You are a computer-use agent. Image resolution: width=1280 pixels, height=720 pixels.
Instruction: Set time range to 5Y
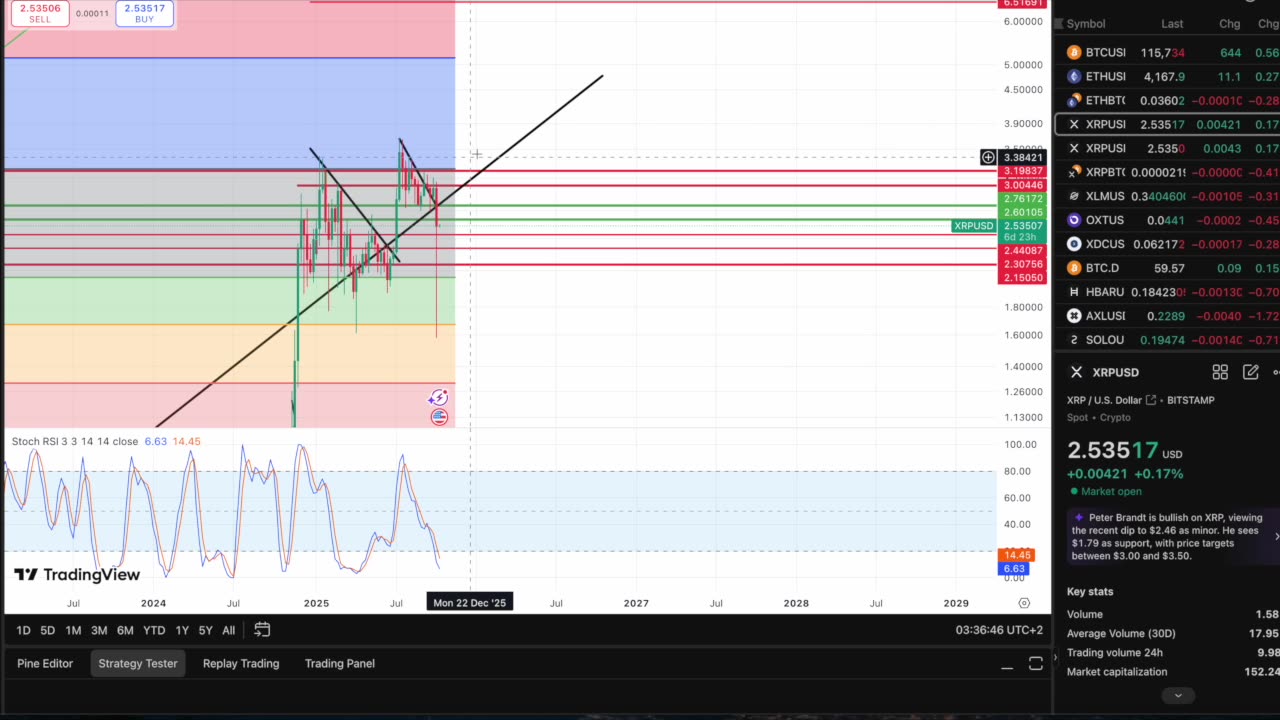click(x=205, y=630)
